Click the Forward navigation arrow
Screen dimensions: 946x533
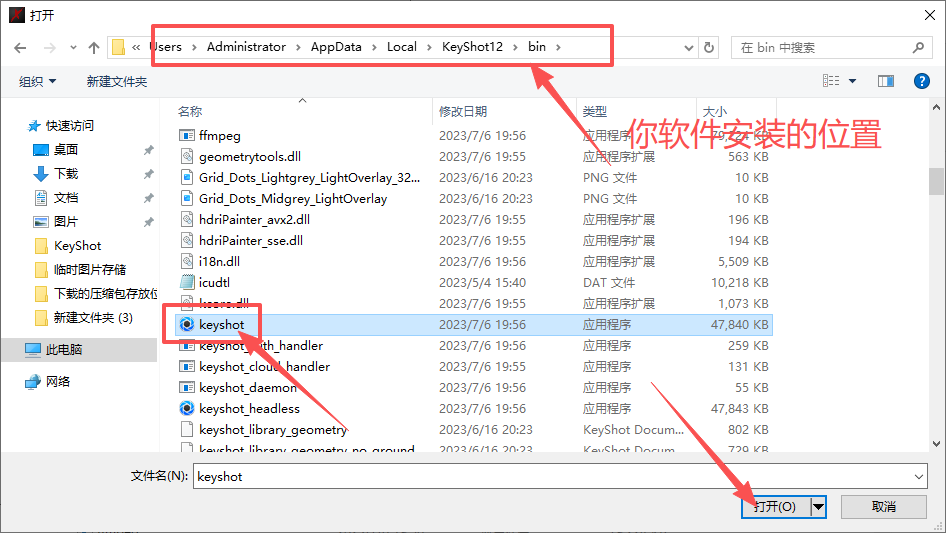49,48
